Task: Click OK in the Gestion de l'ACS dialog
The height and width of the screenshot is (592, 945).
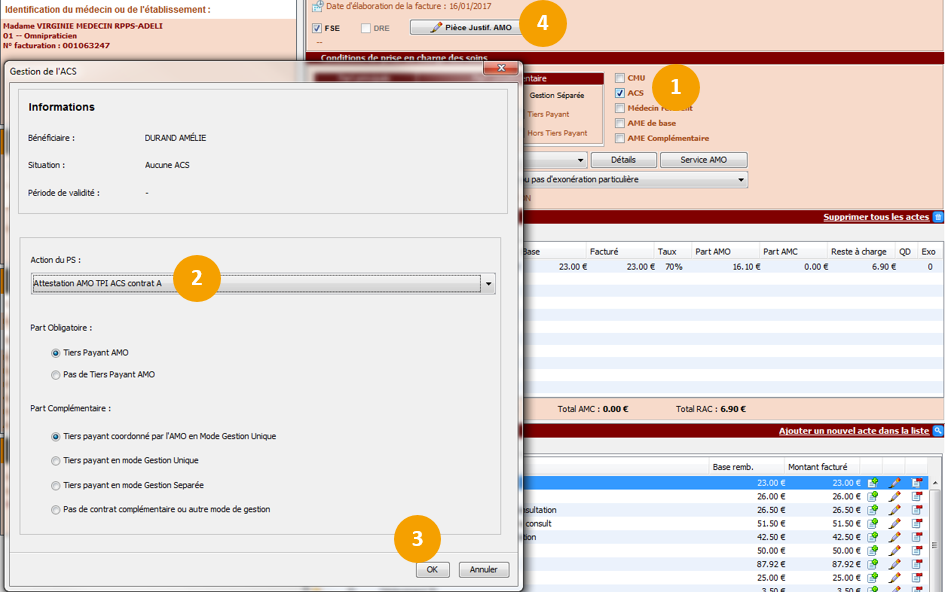Action: click(x=432, y=569)
